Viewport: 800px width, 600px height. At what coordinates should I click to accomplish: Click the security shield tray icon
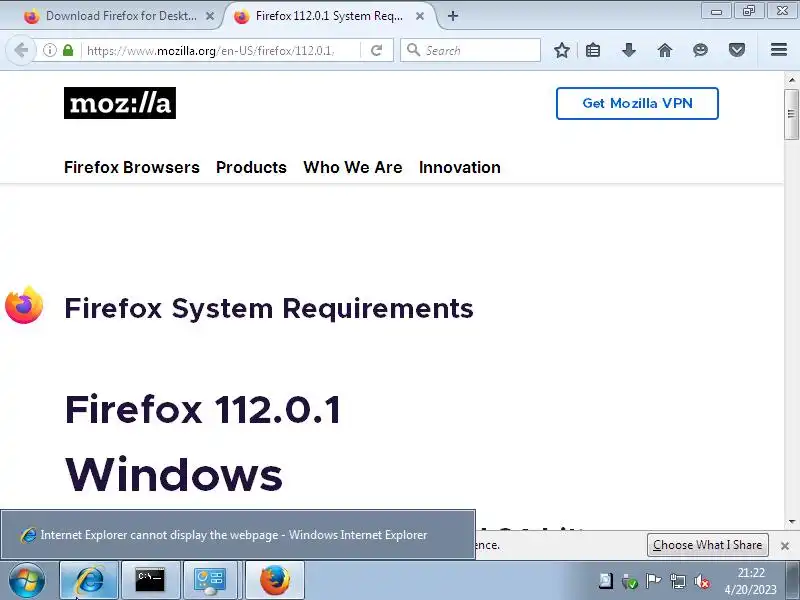[630, 581]
